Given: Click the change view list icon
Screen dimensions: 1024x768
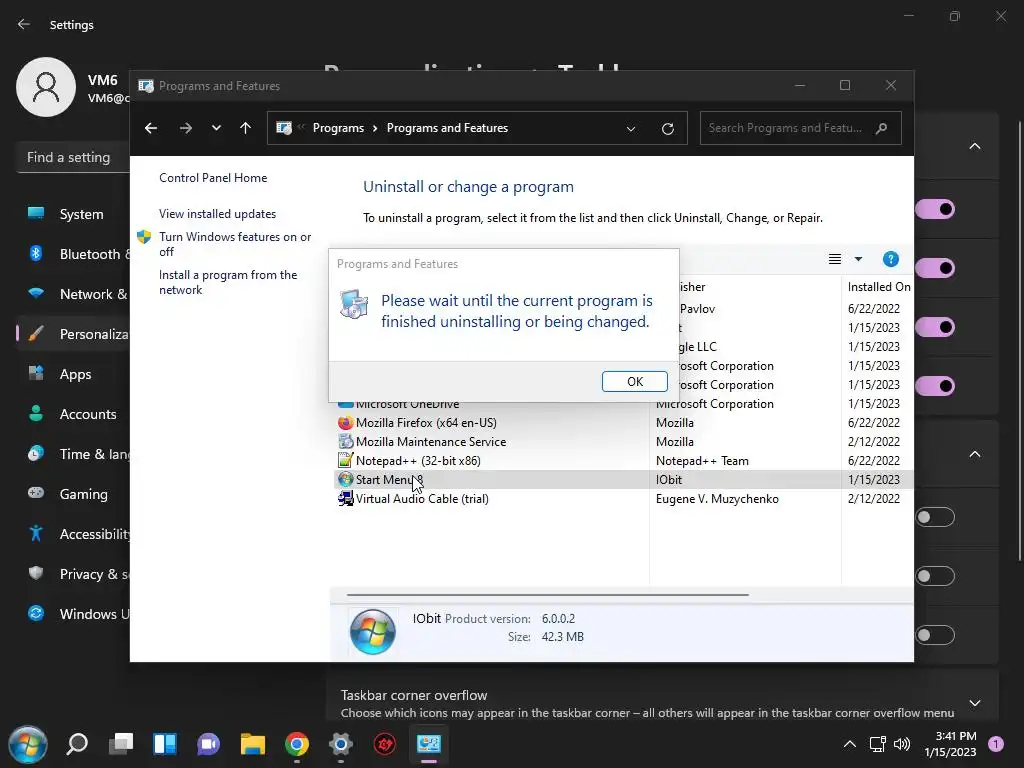Looking at the screenshot, I should pos(835,259).
